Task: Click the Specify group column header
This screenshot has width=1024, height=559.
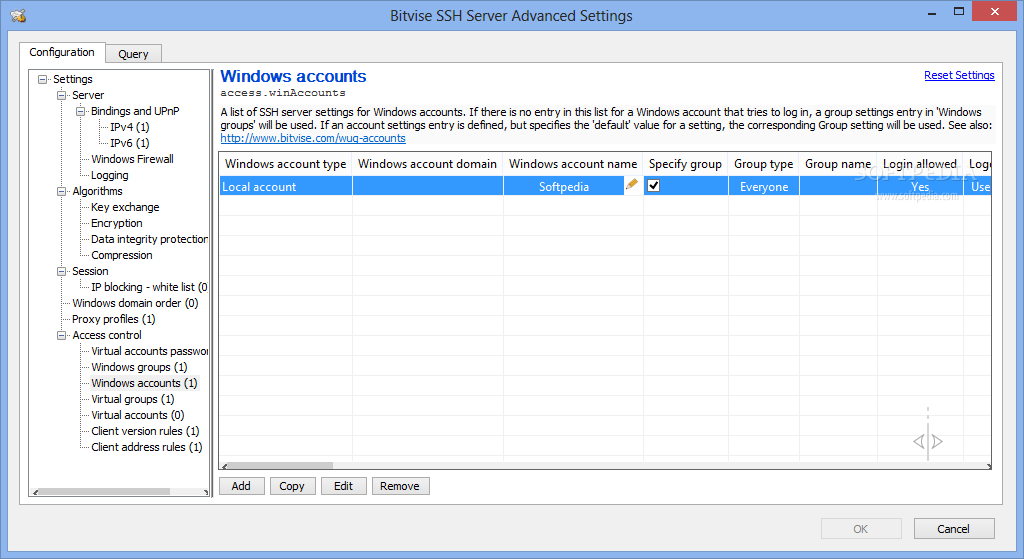Action: click(x=686, y=164)
